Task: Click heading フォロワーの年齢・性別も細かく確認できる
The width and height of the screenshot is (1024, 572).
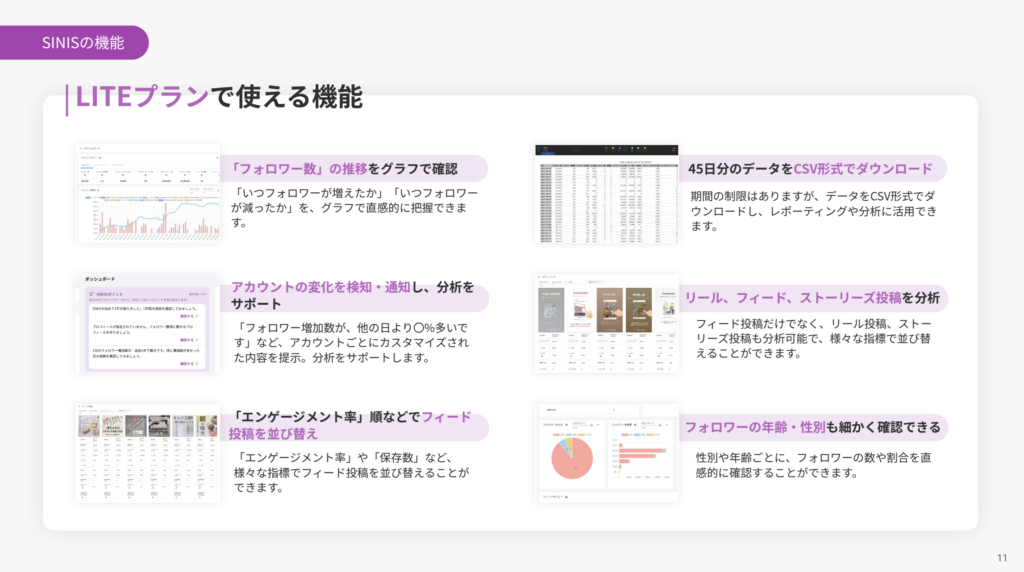Action: coord(812,427)
